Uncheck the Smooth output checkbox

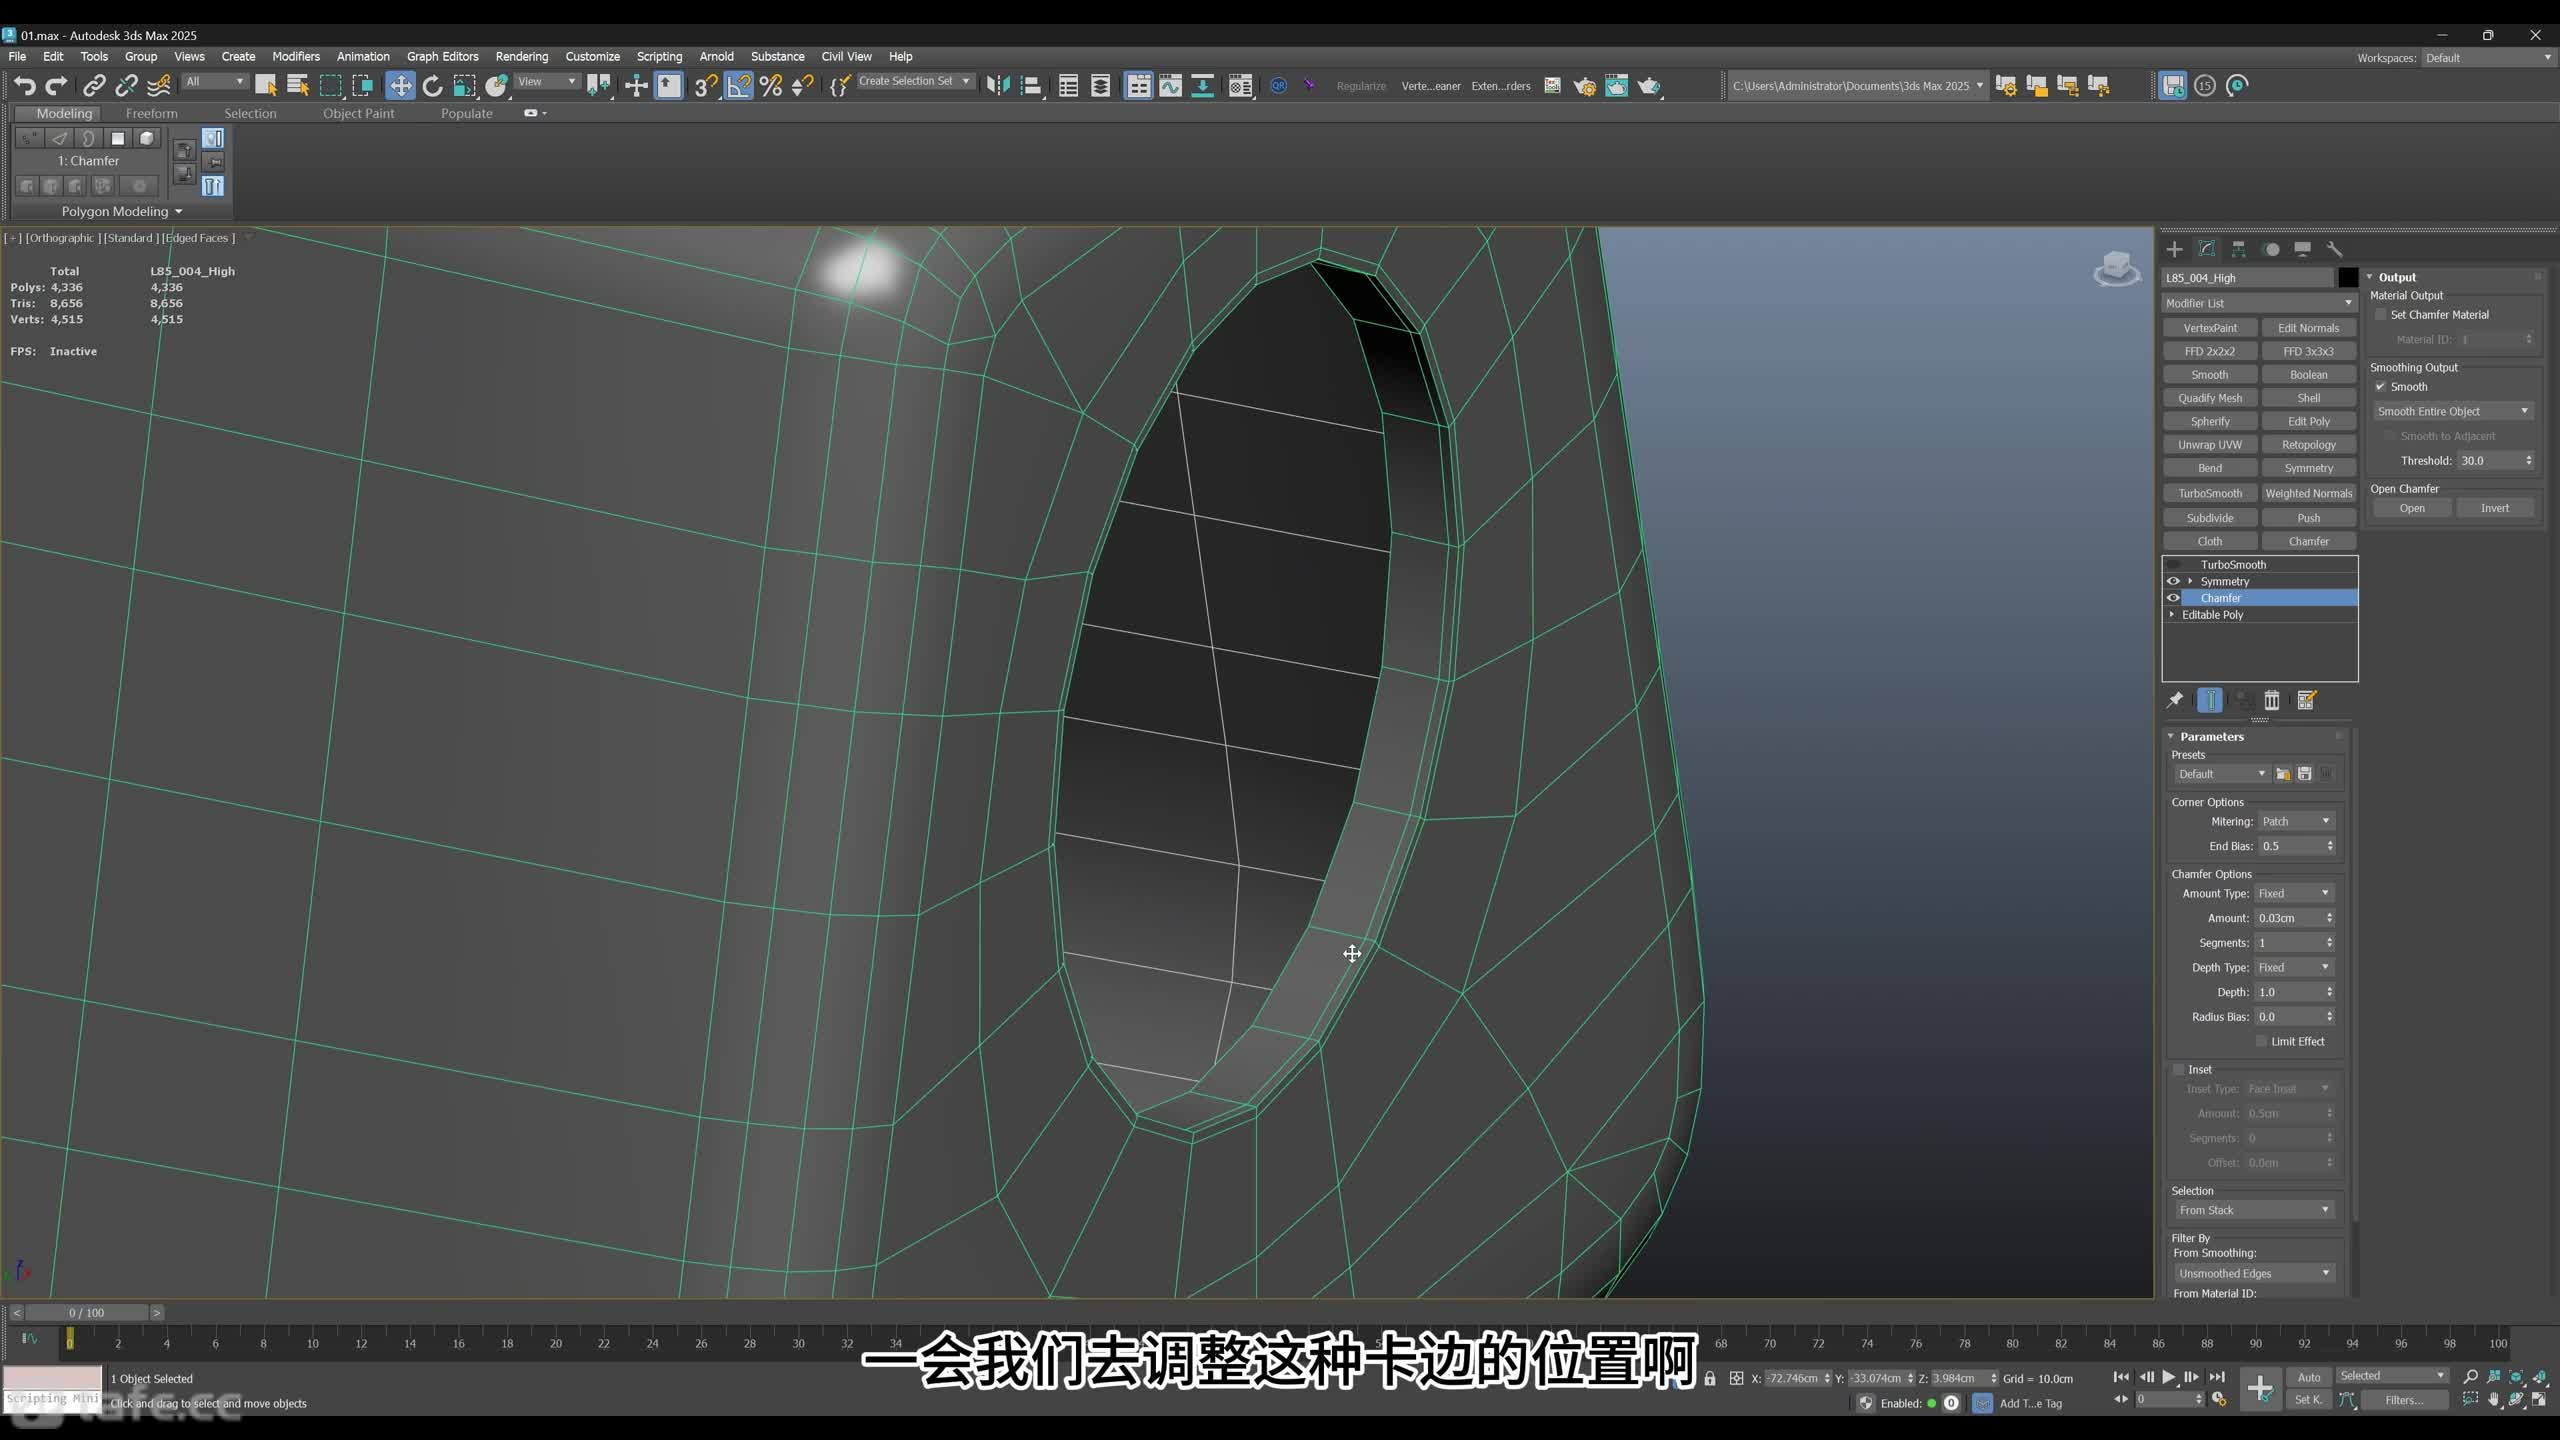tap(2380, 387)
